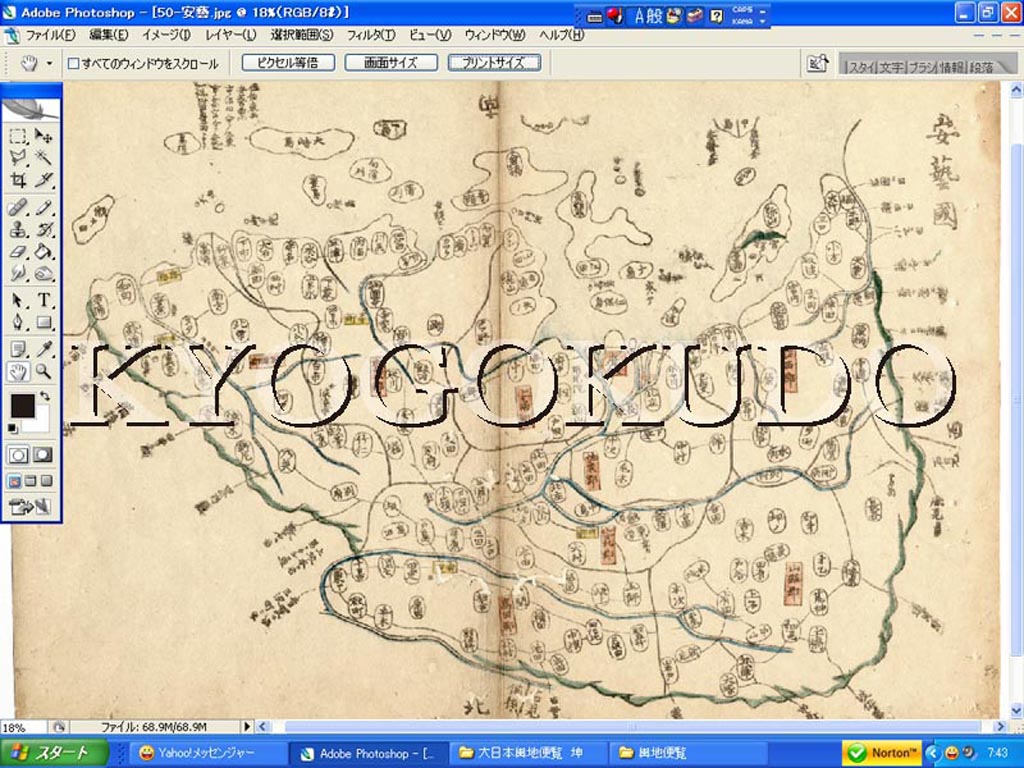Switch to Standard editing mode
Viewport: 1024px width, 768px height.
tap(18, 455)
